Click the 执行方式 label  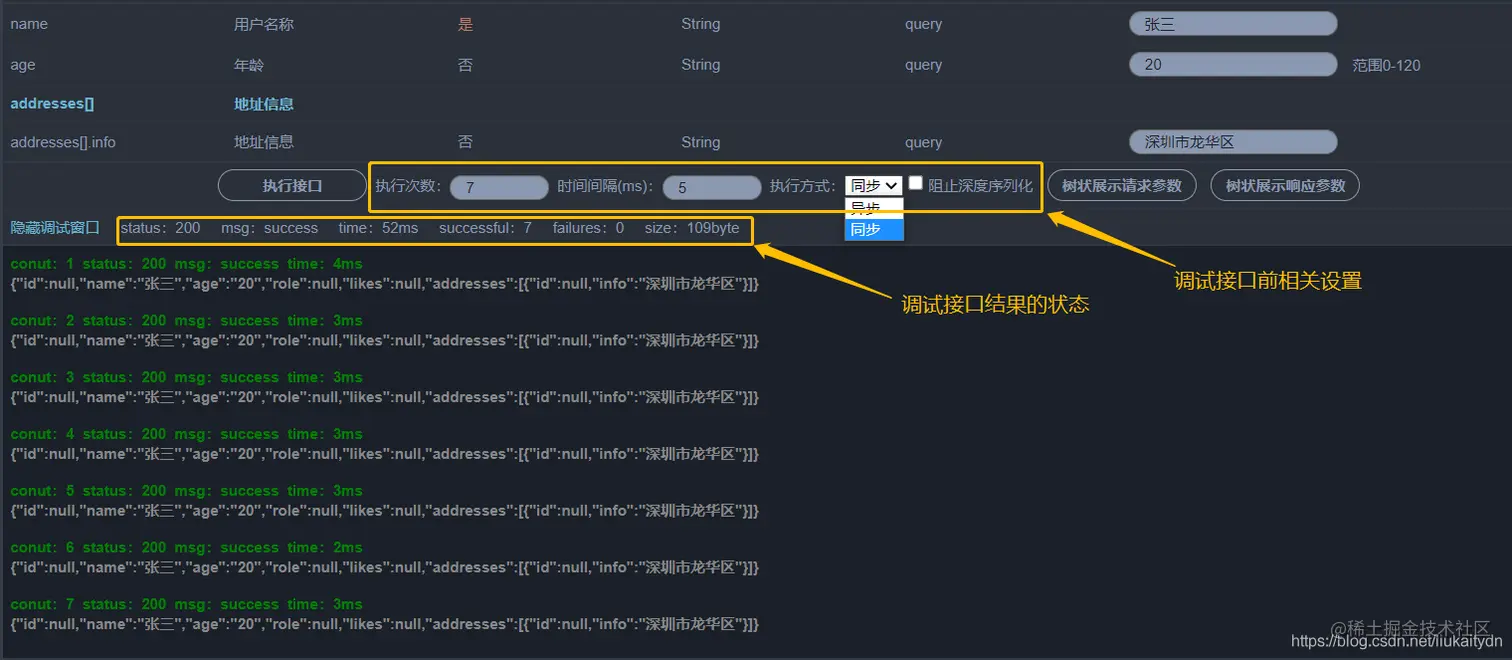tap(803, 186)
